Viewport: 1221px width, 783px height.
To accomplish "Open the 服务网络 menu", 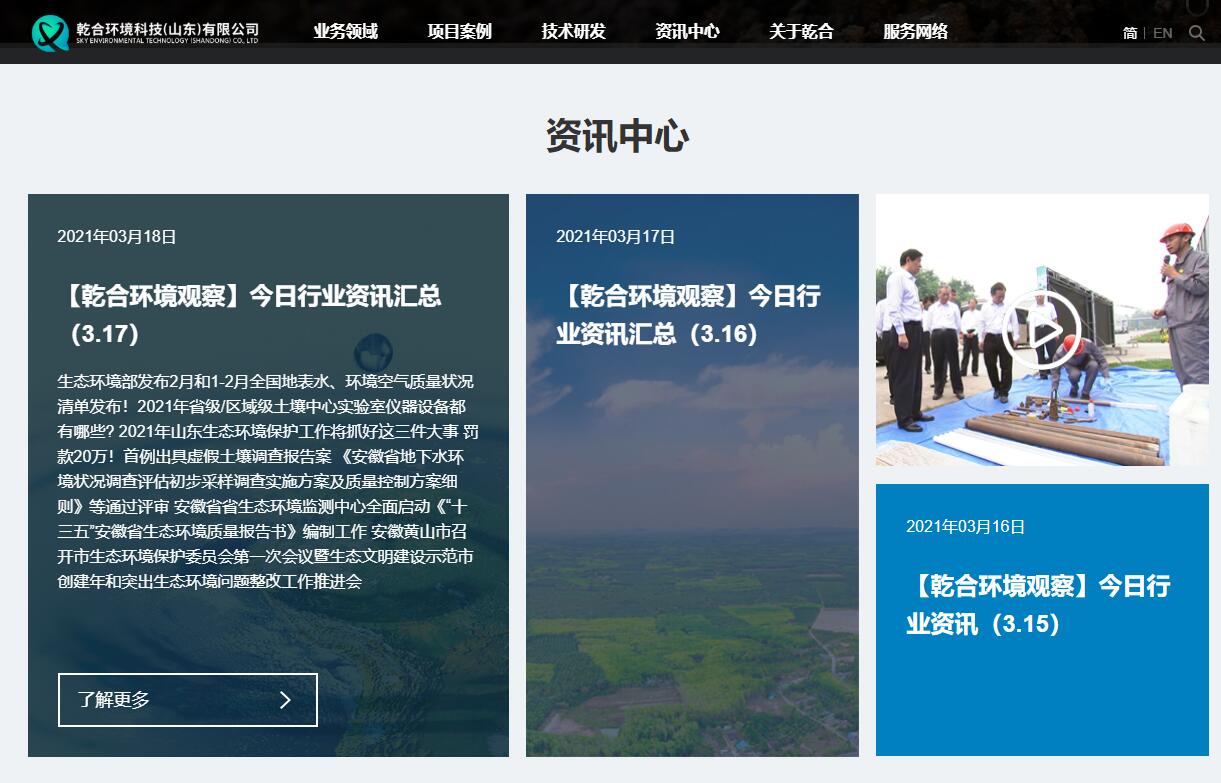I will pos(915,31).
